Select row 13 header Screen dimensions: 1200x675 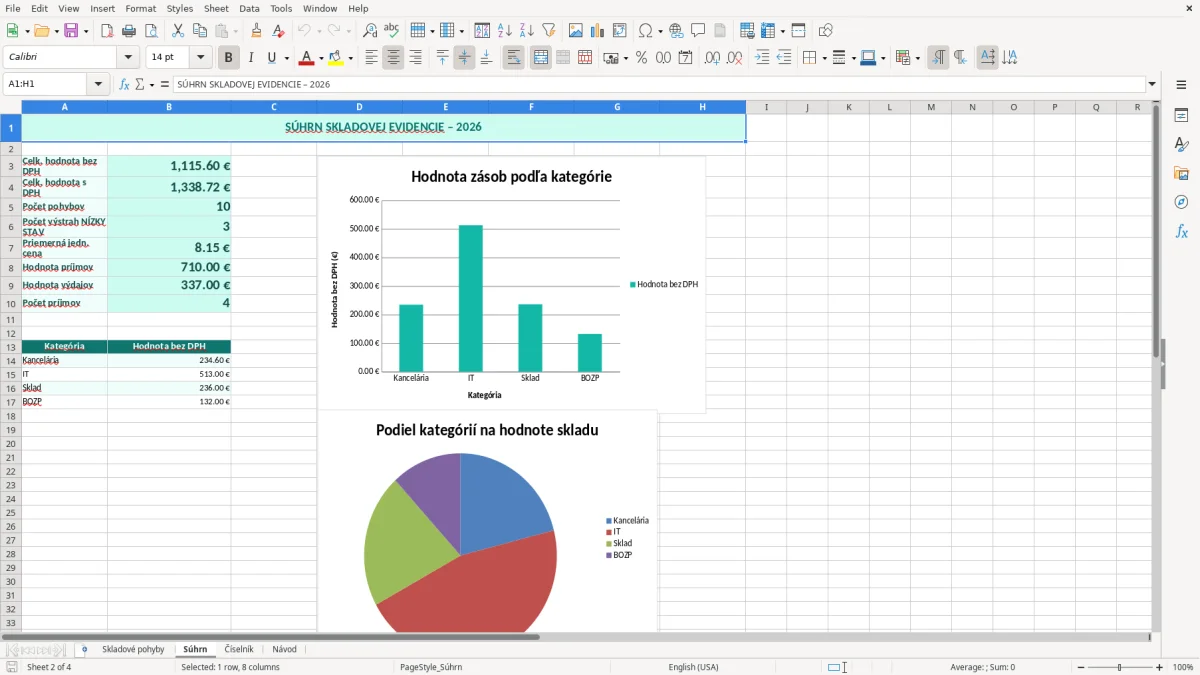click(11, 347)
